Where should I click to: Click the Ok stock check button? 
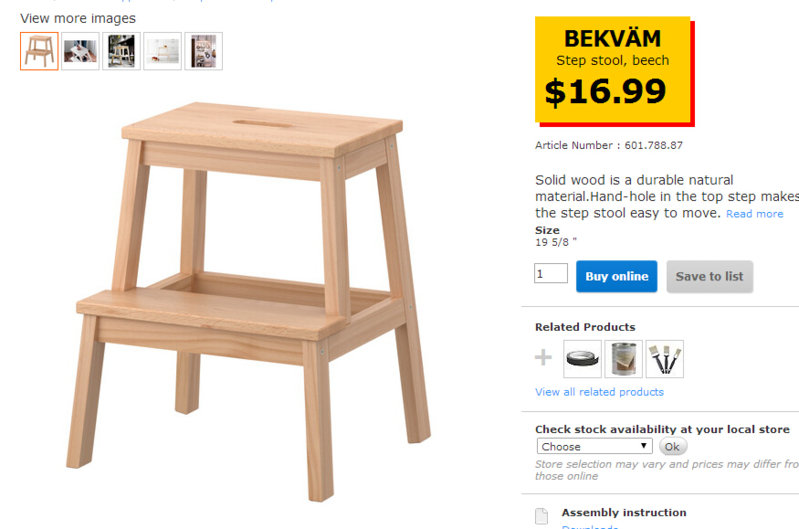(x=672, y=446)
